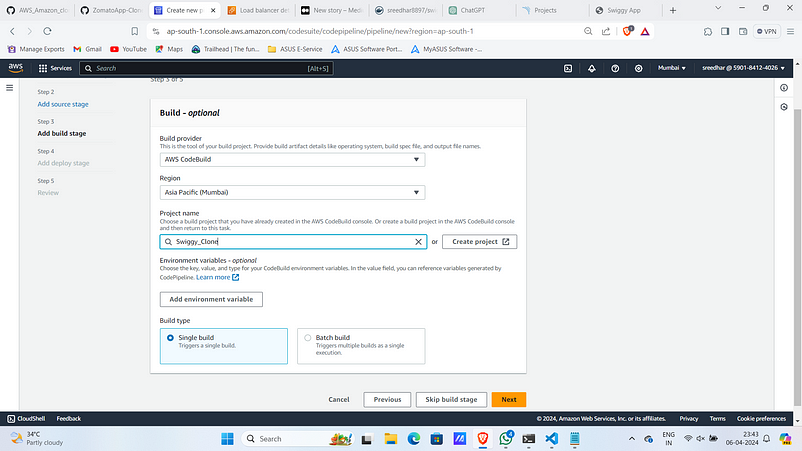This screenshot has width=802, height=451.
Task: Clear the Swiggy_Clone project name field
Action: tap(418, 242)
